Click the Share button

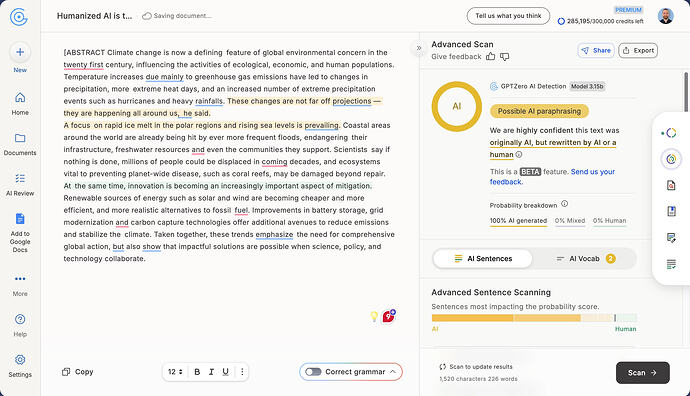coord(596,51)
